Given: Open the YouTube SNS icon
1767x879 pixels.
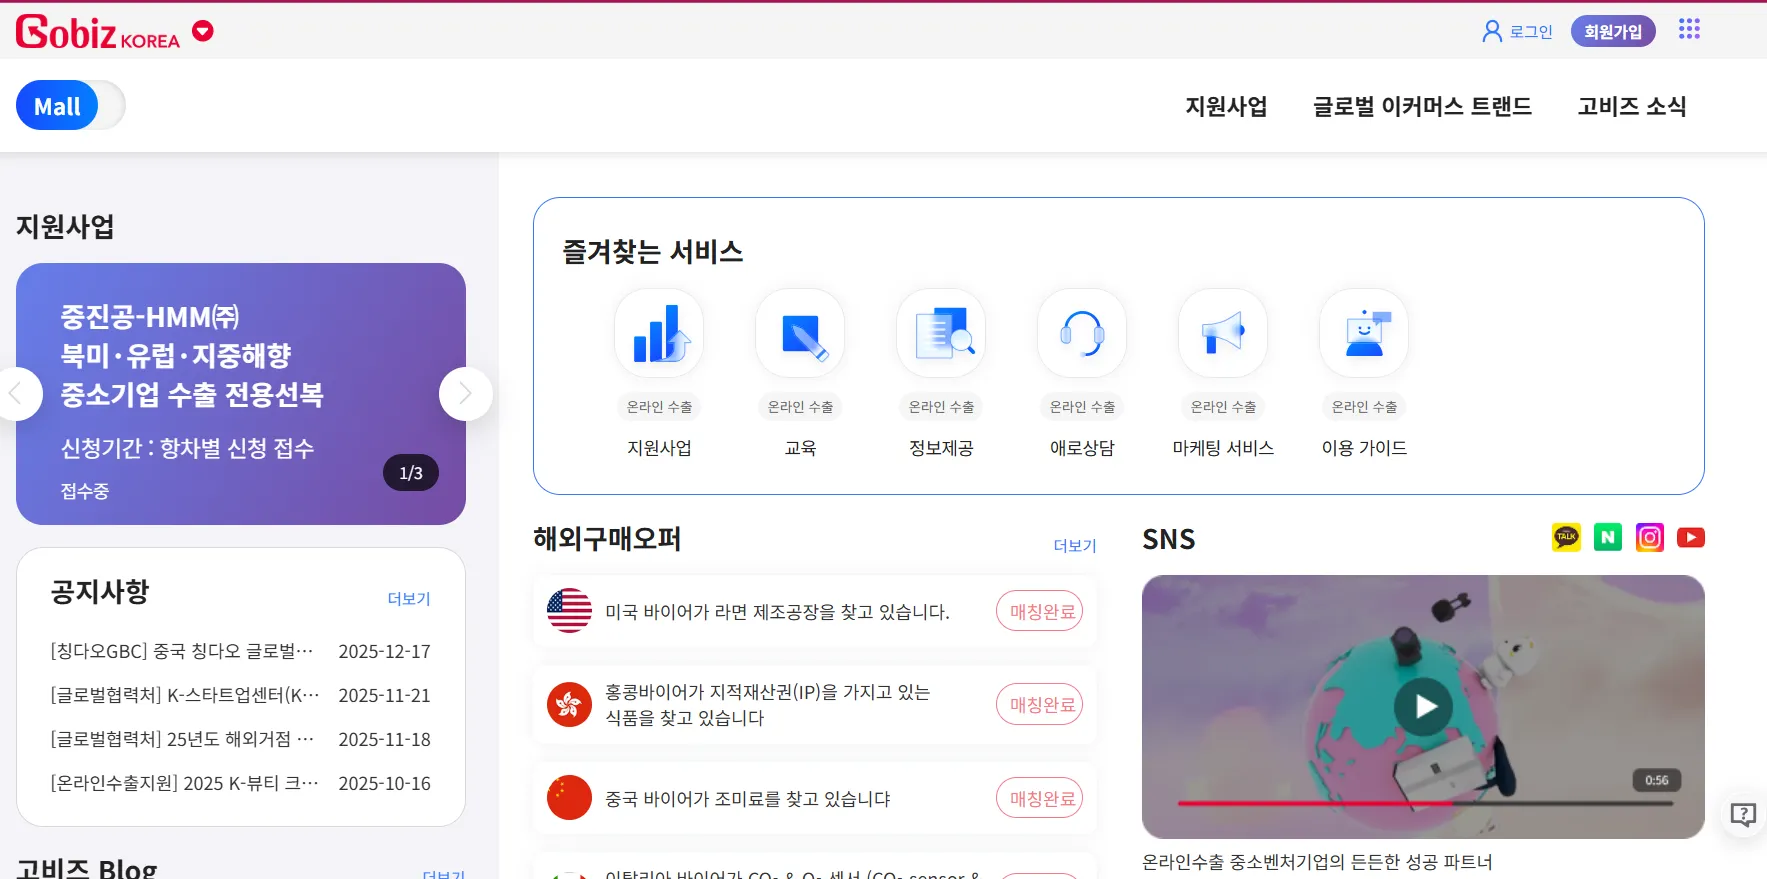Looking at the screenshot, I should pos(1691,537).
